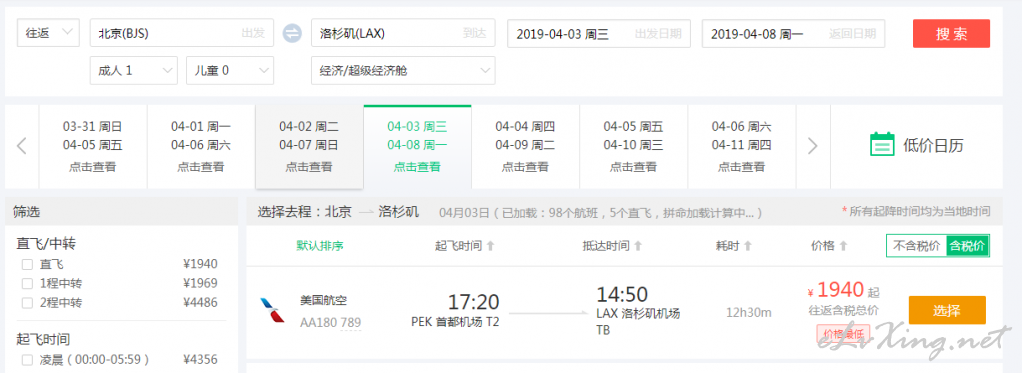Select the 04-02 周二 date tab

pyautogui.click(x=309, y=147)
